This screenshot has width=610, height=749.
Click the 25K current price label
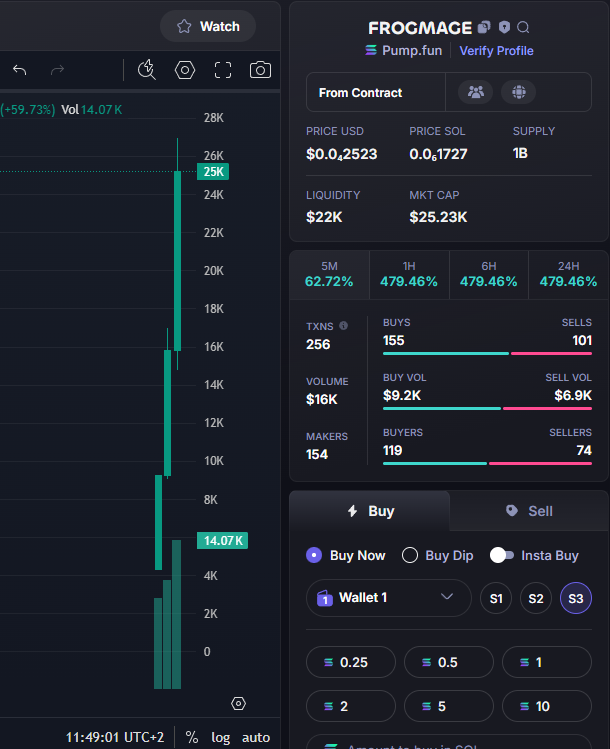213,171
